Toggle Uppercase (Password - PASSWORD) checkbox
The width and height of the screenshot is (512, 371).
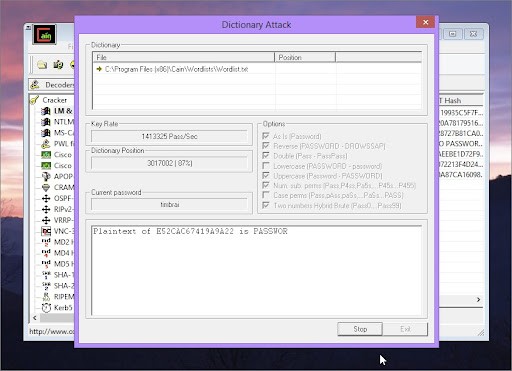coord(266,176)
